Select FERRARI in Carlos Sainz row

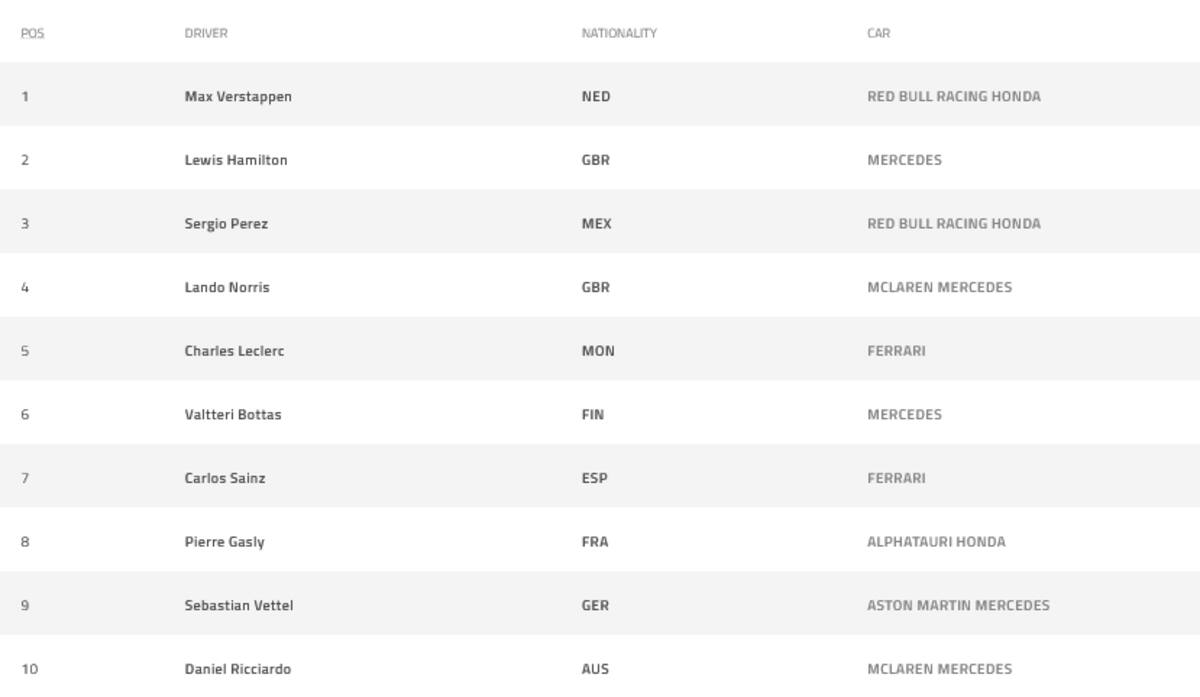coord(896,478)
